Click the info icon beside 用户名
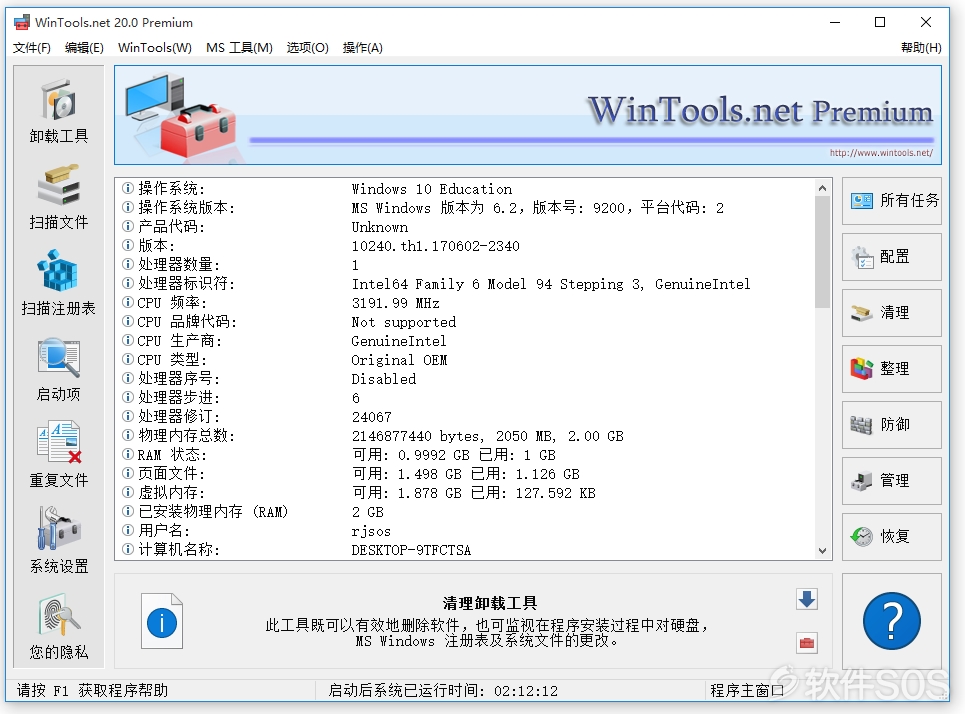The height and width of the screenshot is (714, 965). coord(127,530)
